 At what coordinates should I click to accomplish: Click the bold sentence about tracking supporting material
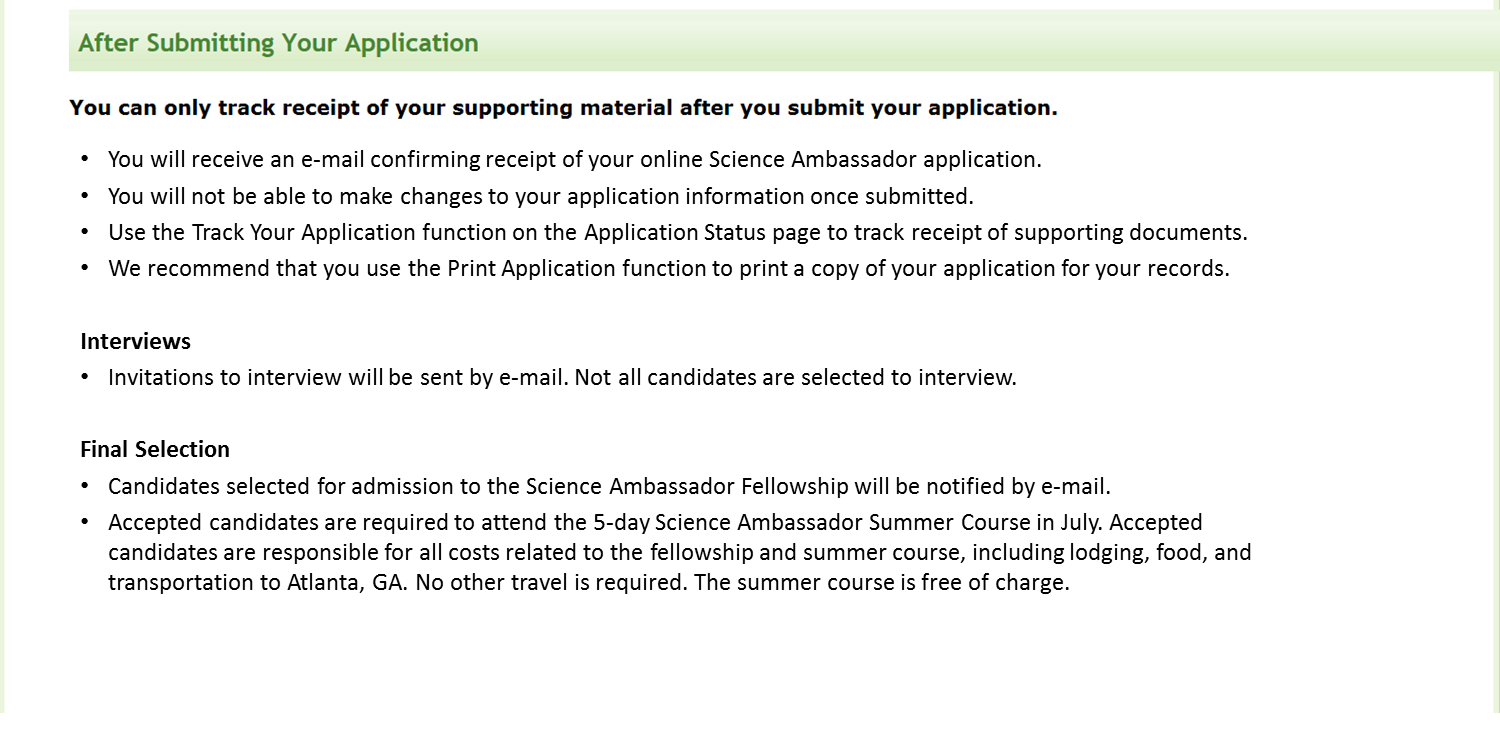point(563,108)
